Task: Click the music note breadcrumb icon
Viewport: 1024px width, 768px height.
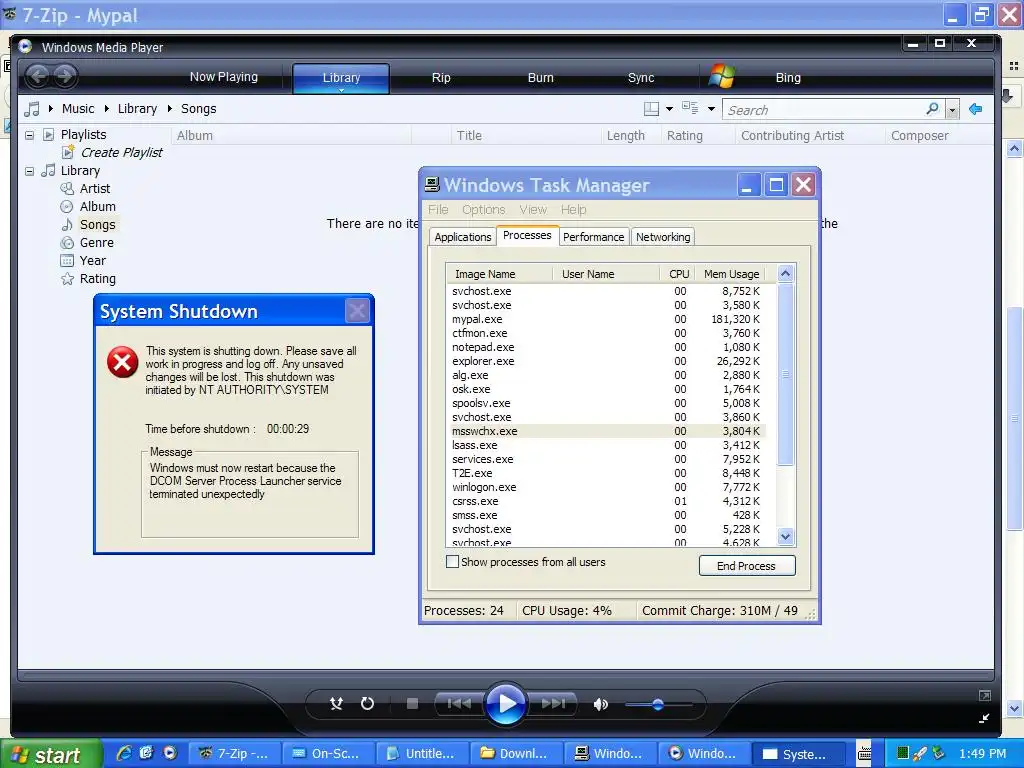Action: coord(31,109)
